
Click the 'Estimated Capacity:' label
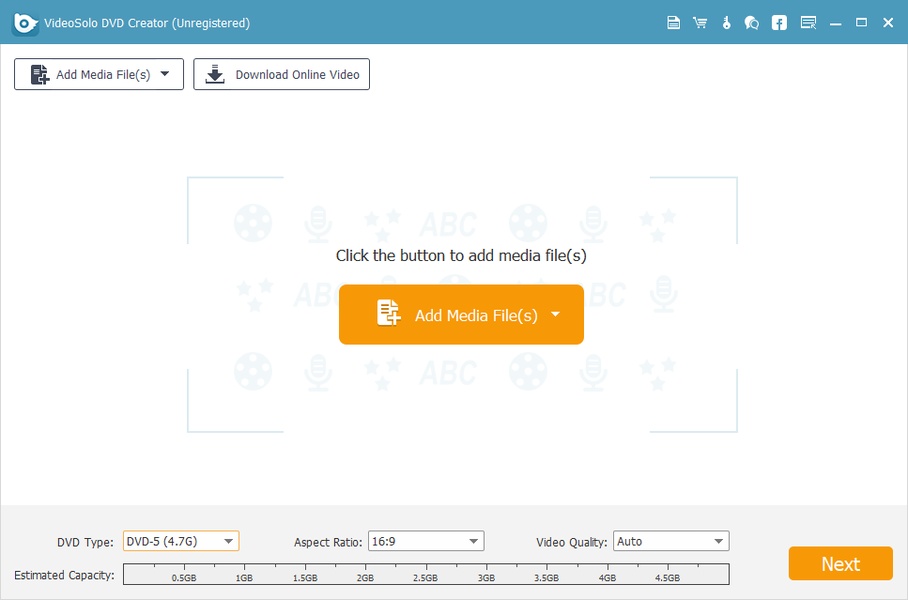tap(64, 575)
